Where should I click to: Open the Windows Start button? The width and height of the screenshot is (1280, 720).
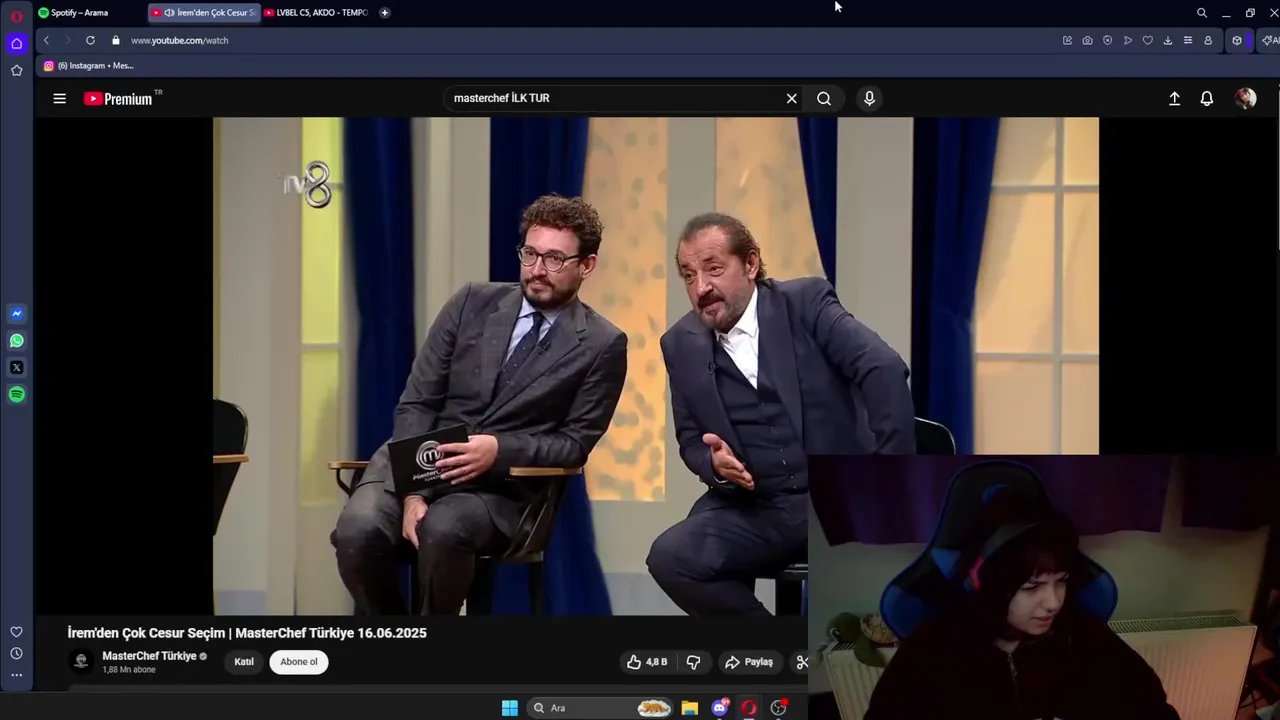(x=510, y=708)
